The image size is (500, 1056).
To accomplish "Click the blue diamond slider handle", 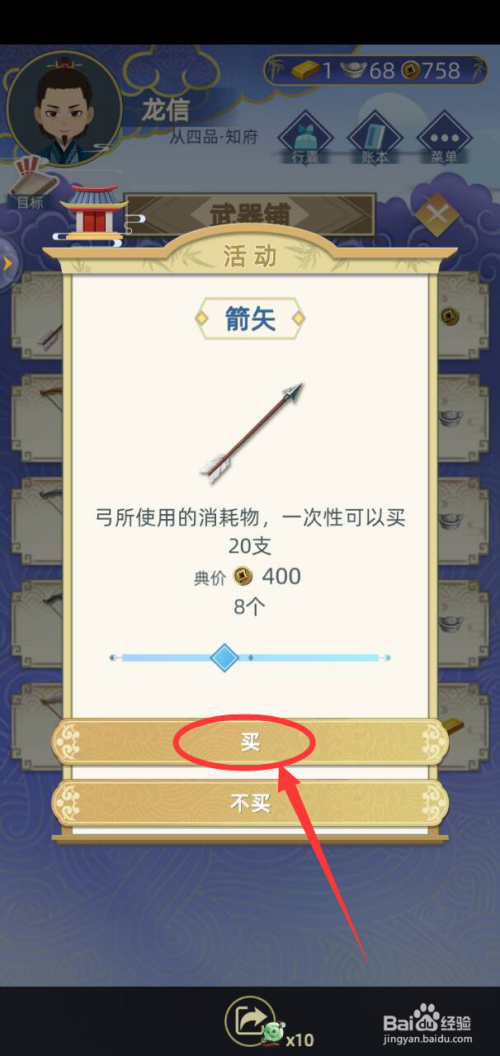I will pyautogui.click(x=224, y=657).
